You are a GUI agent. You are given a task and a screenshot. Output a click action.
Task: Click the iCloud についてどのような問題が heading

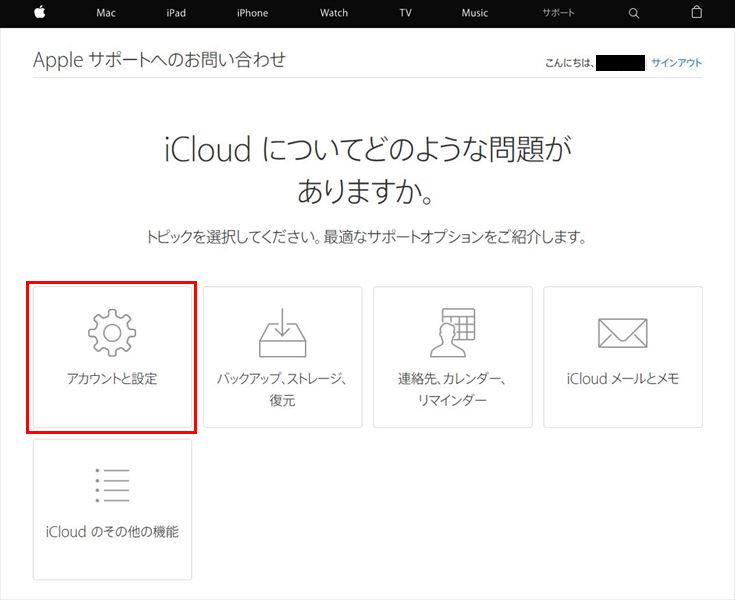point(368,170)
